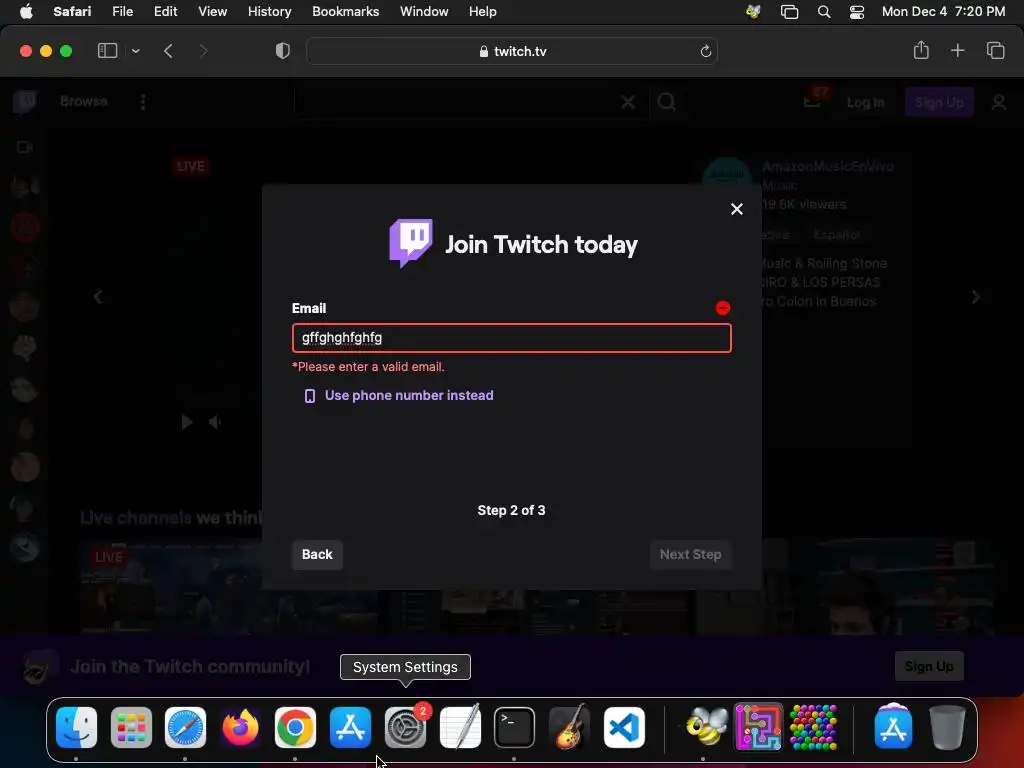Screen dimensions: 1024x768
Task: Reload the page with refresh icon
Action: point(705,51)
